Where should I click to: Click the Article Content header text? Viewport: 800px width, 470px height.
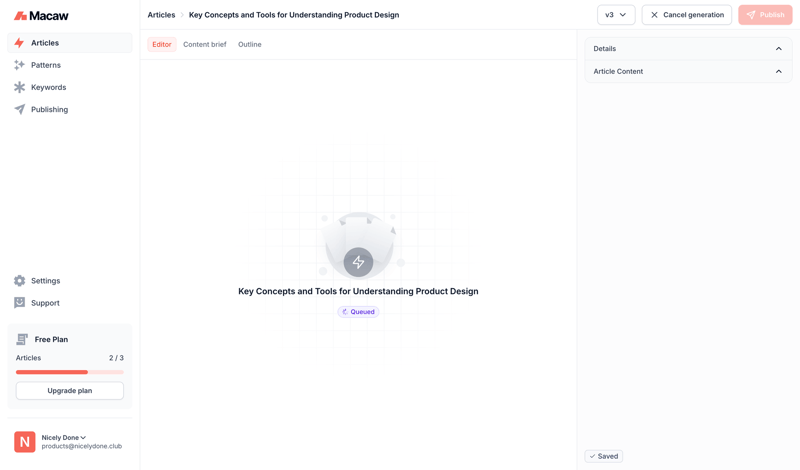pos(618,71)
